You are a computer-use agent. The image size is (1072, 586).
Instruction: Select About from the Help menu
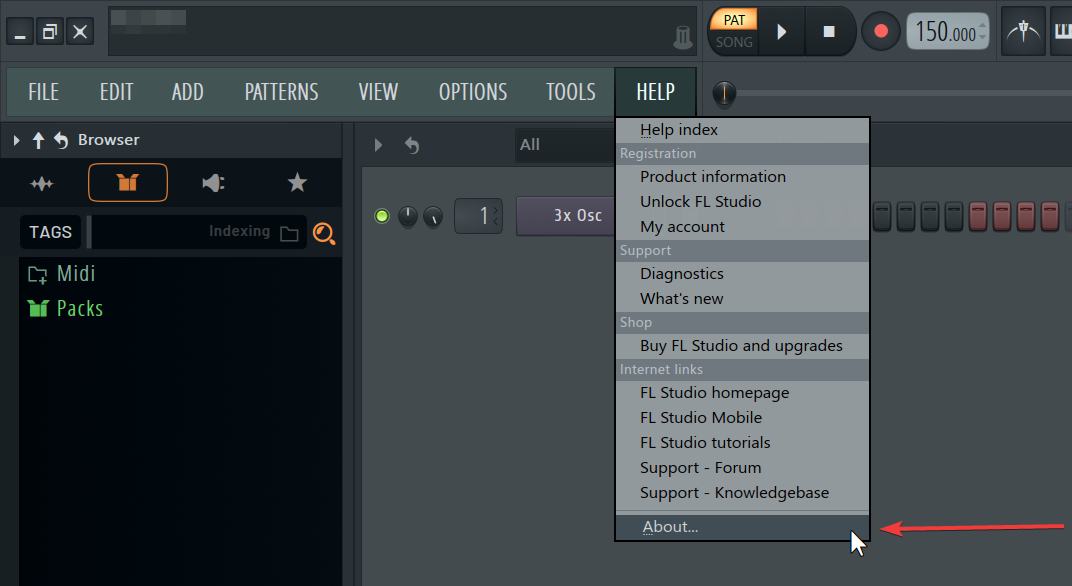coord(670,526)
